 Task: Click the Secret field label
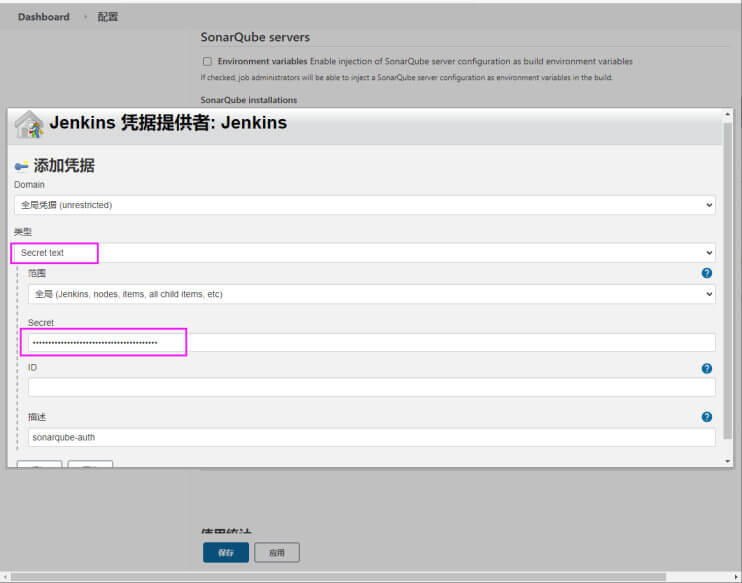click(41, 323)
